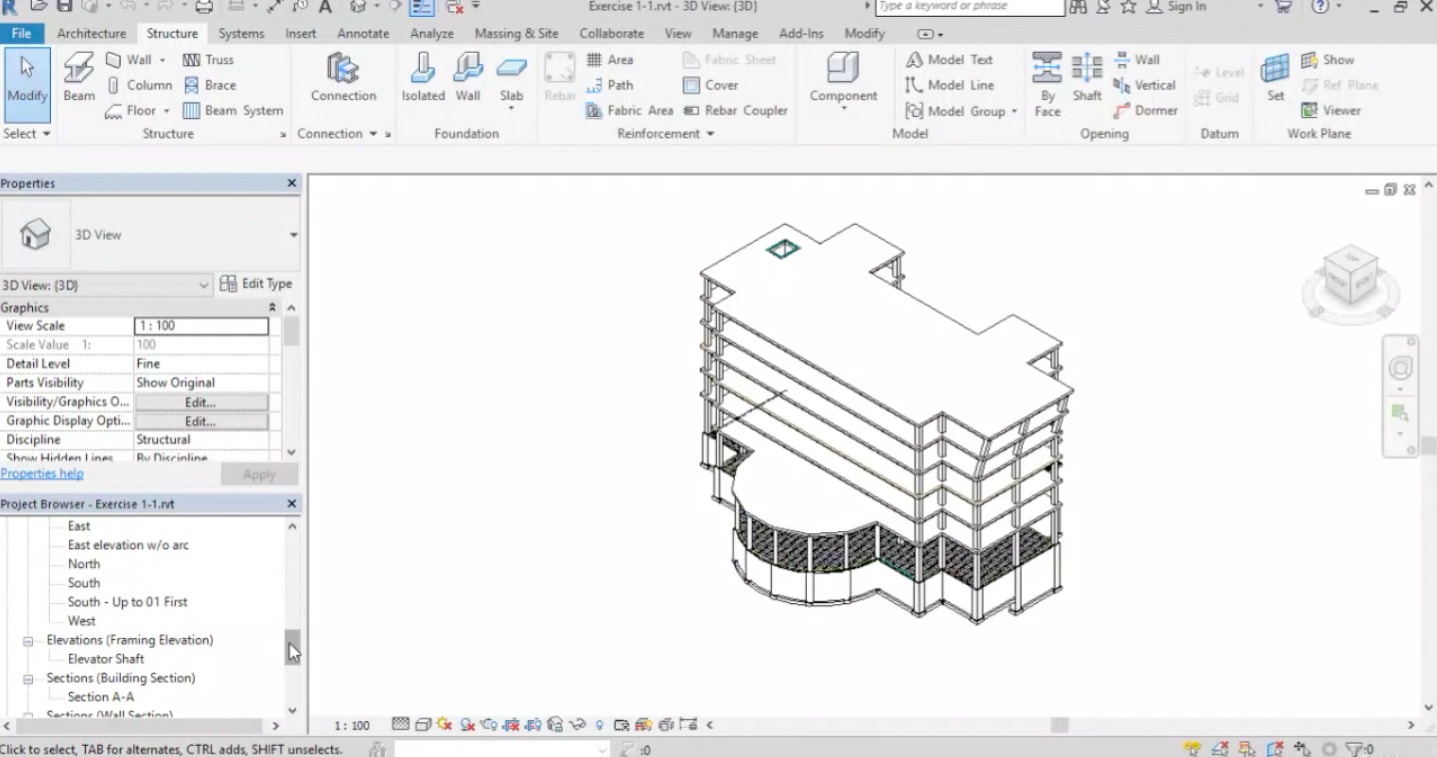
Task: Switch to the Architecture ribbon tab
Action: pos(91,33)
